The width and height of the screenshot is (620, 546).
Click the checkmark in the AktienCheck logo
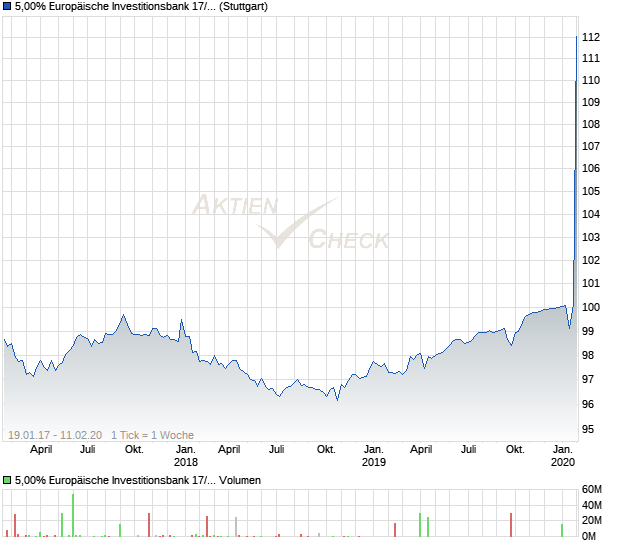pyautogui.click(x=297, y=223)
